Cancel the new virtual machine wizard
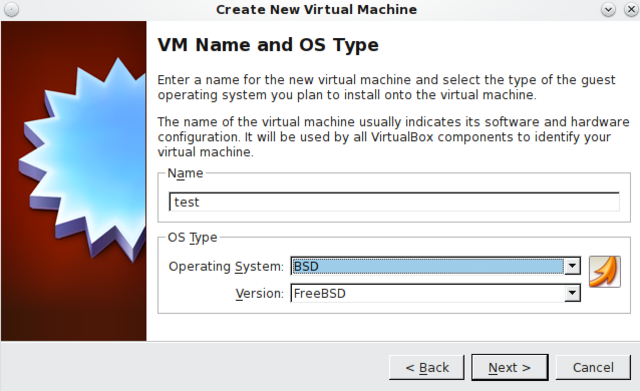This screenshot has height=391, width=640. coord(593,367)
